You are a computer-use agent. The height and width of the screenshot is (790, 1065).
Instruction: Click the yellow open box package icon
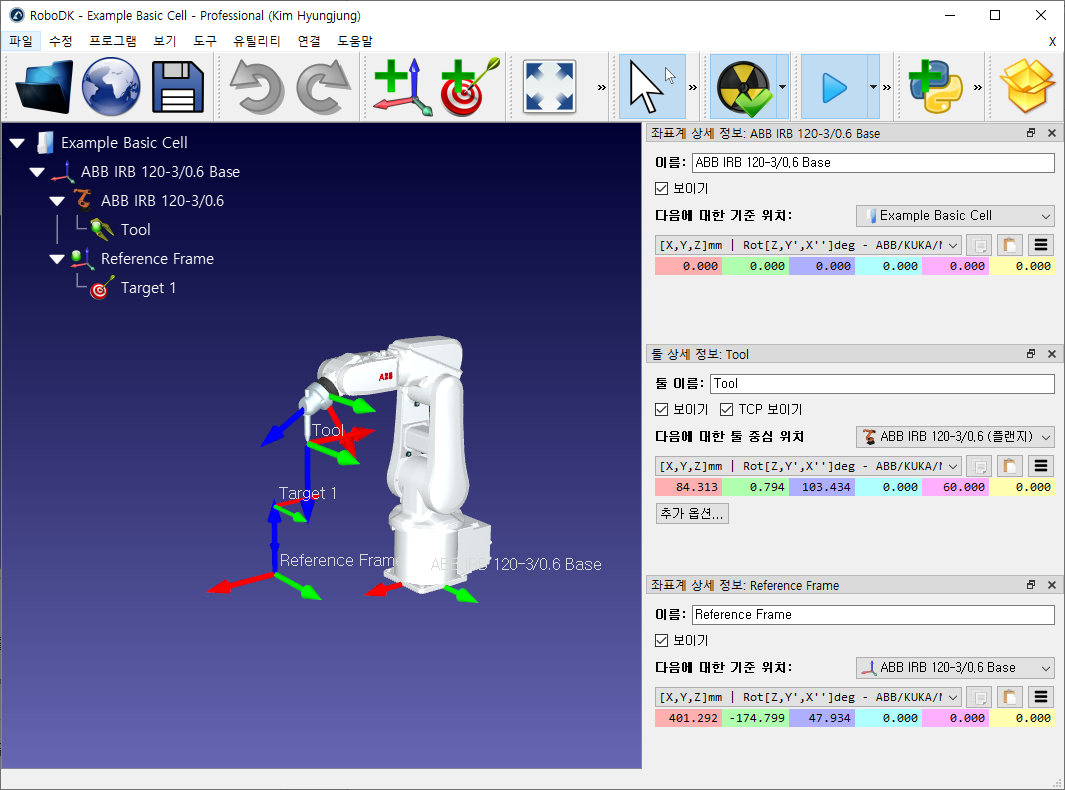tap(1027, 87)
